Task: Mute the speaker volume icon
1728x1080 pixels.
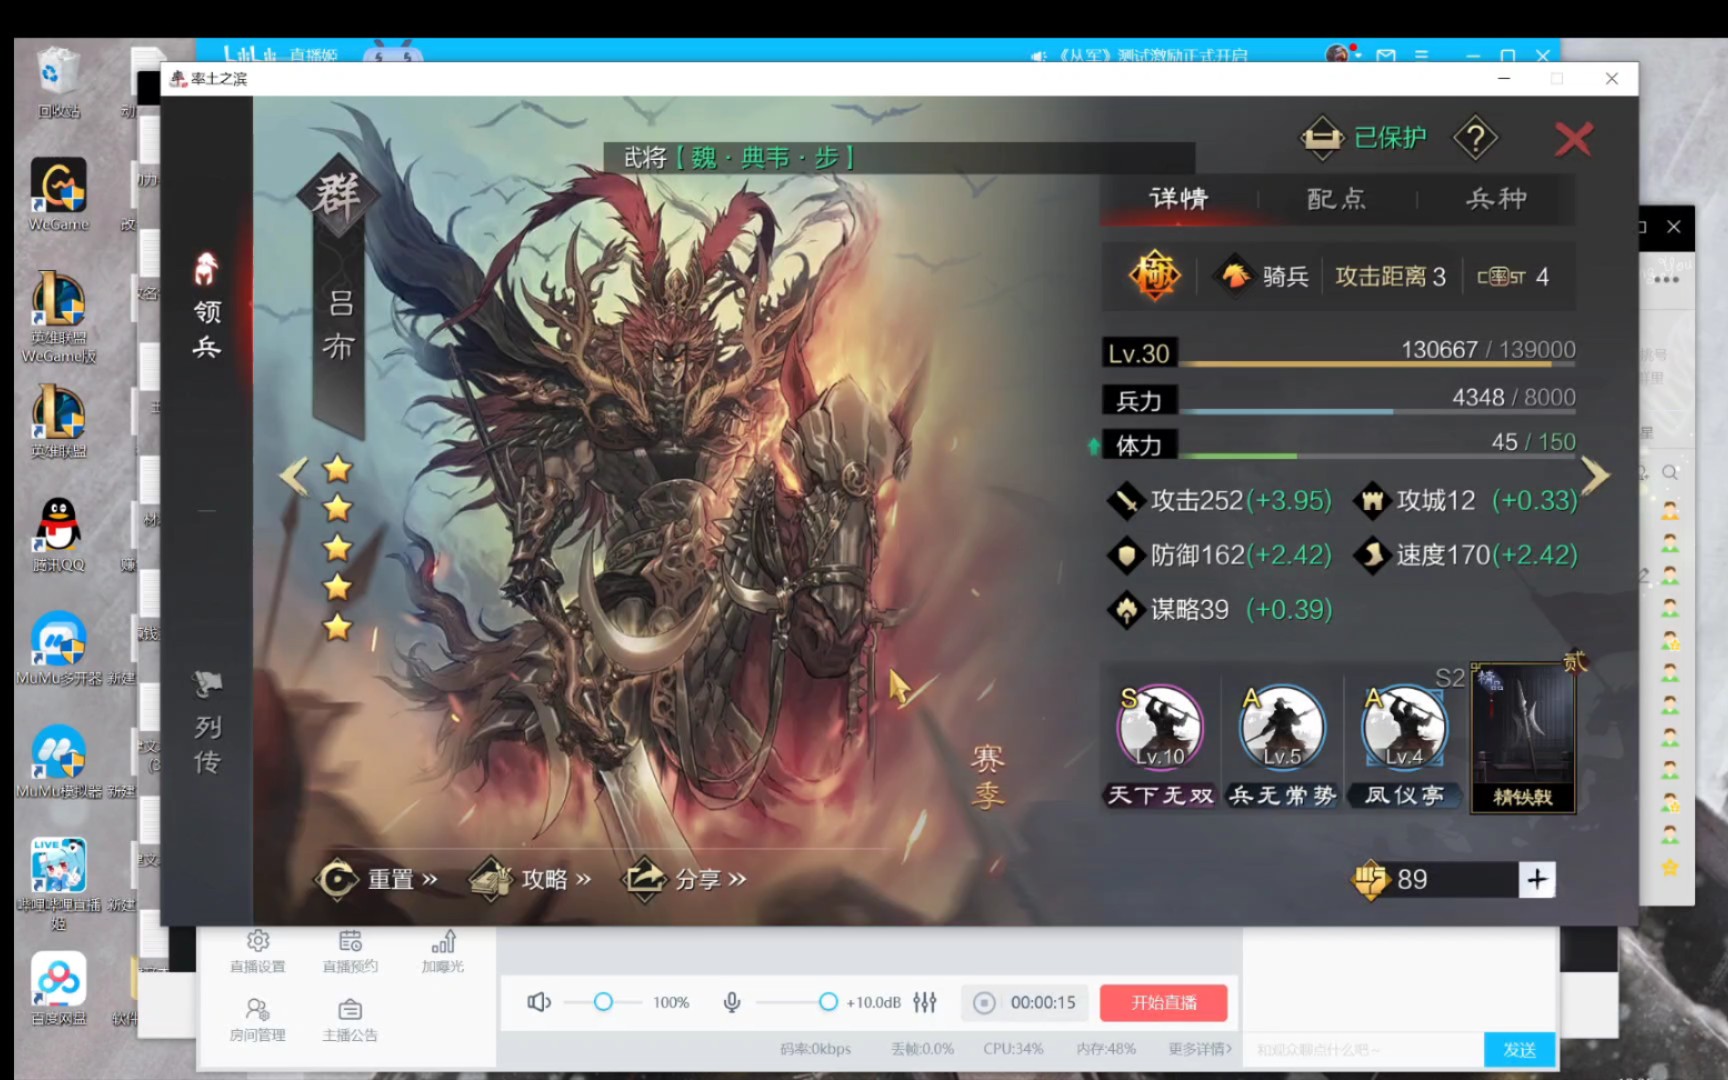Action: (539, 1002)
